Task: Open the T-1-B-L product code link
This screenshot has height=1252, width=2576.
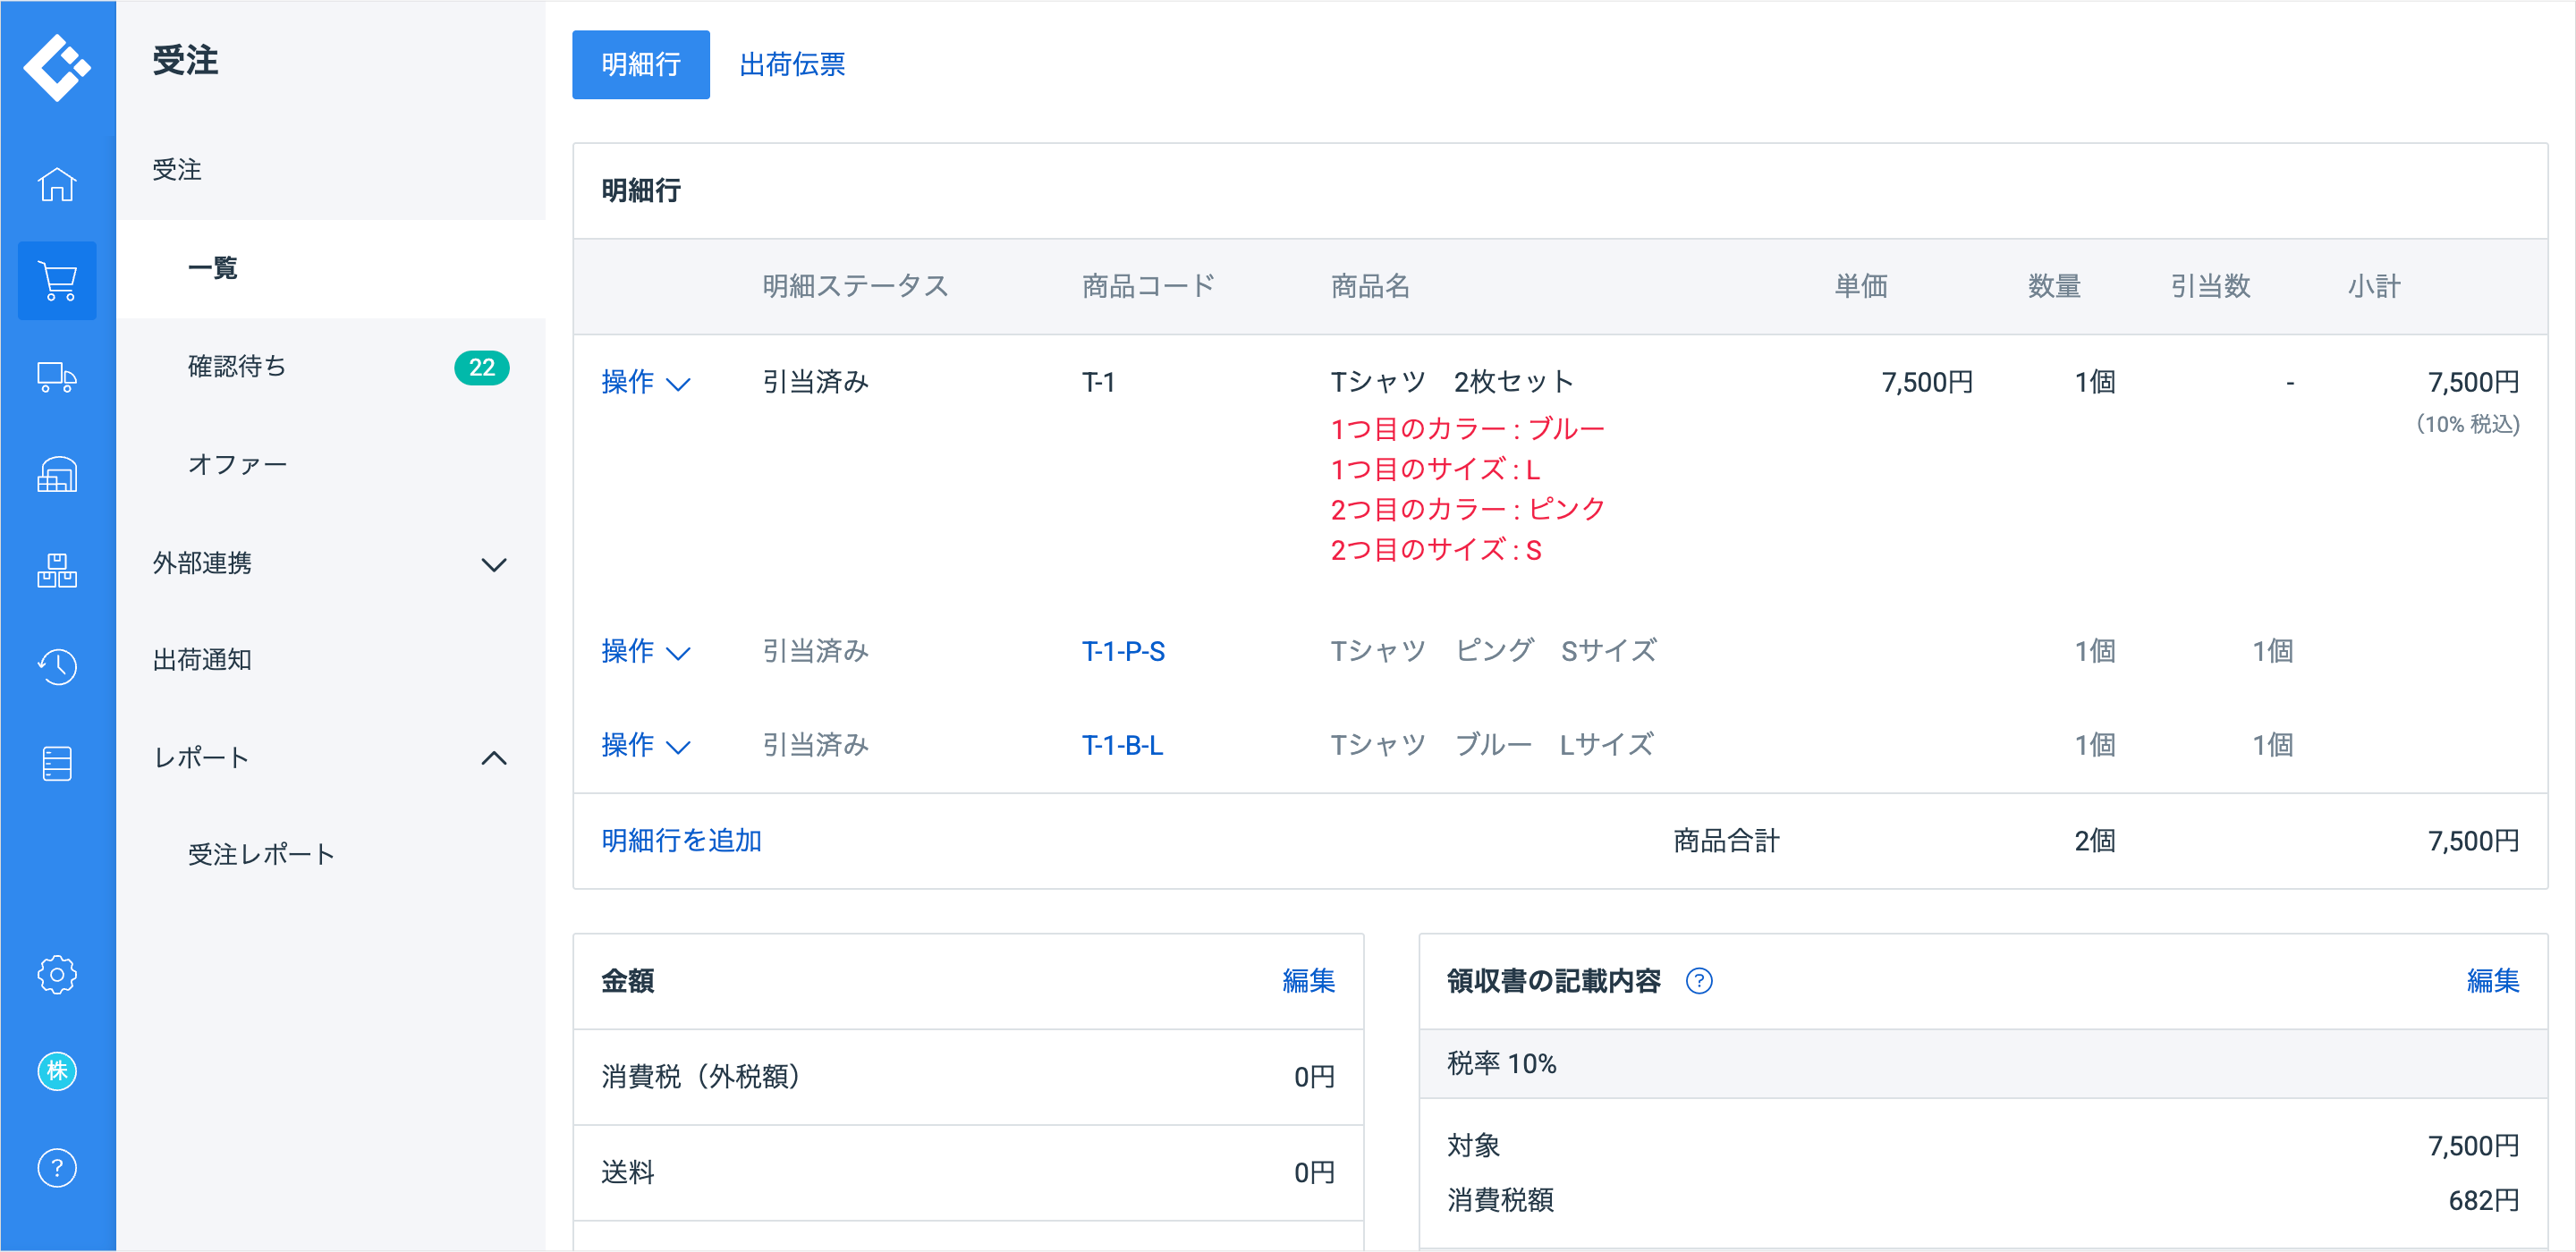Action: [x=1121, y=745]
